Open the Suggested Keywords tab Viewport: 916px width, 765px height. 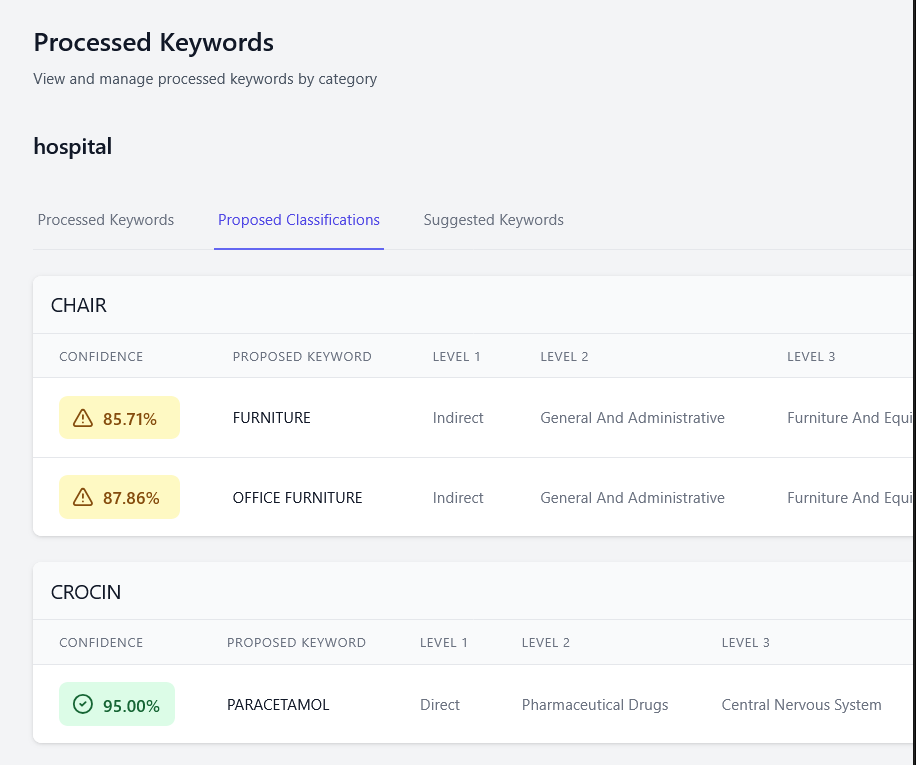tap(493, 220)
